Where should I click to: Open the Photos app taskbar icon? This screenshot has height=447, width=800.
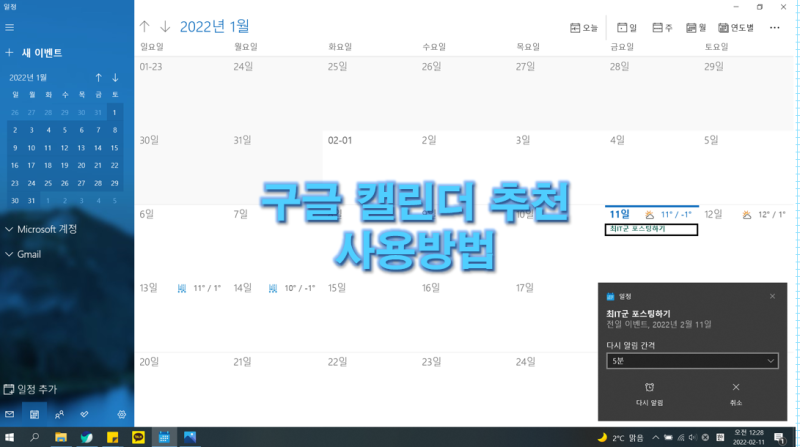[190, 437]
